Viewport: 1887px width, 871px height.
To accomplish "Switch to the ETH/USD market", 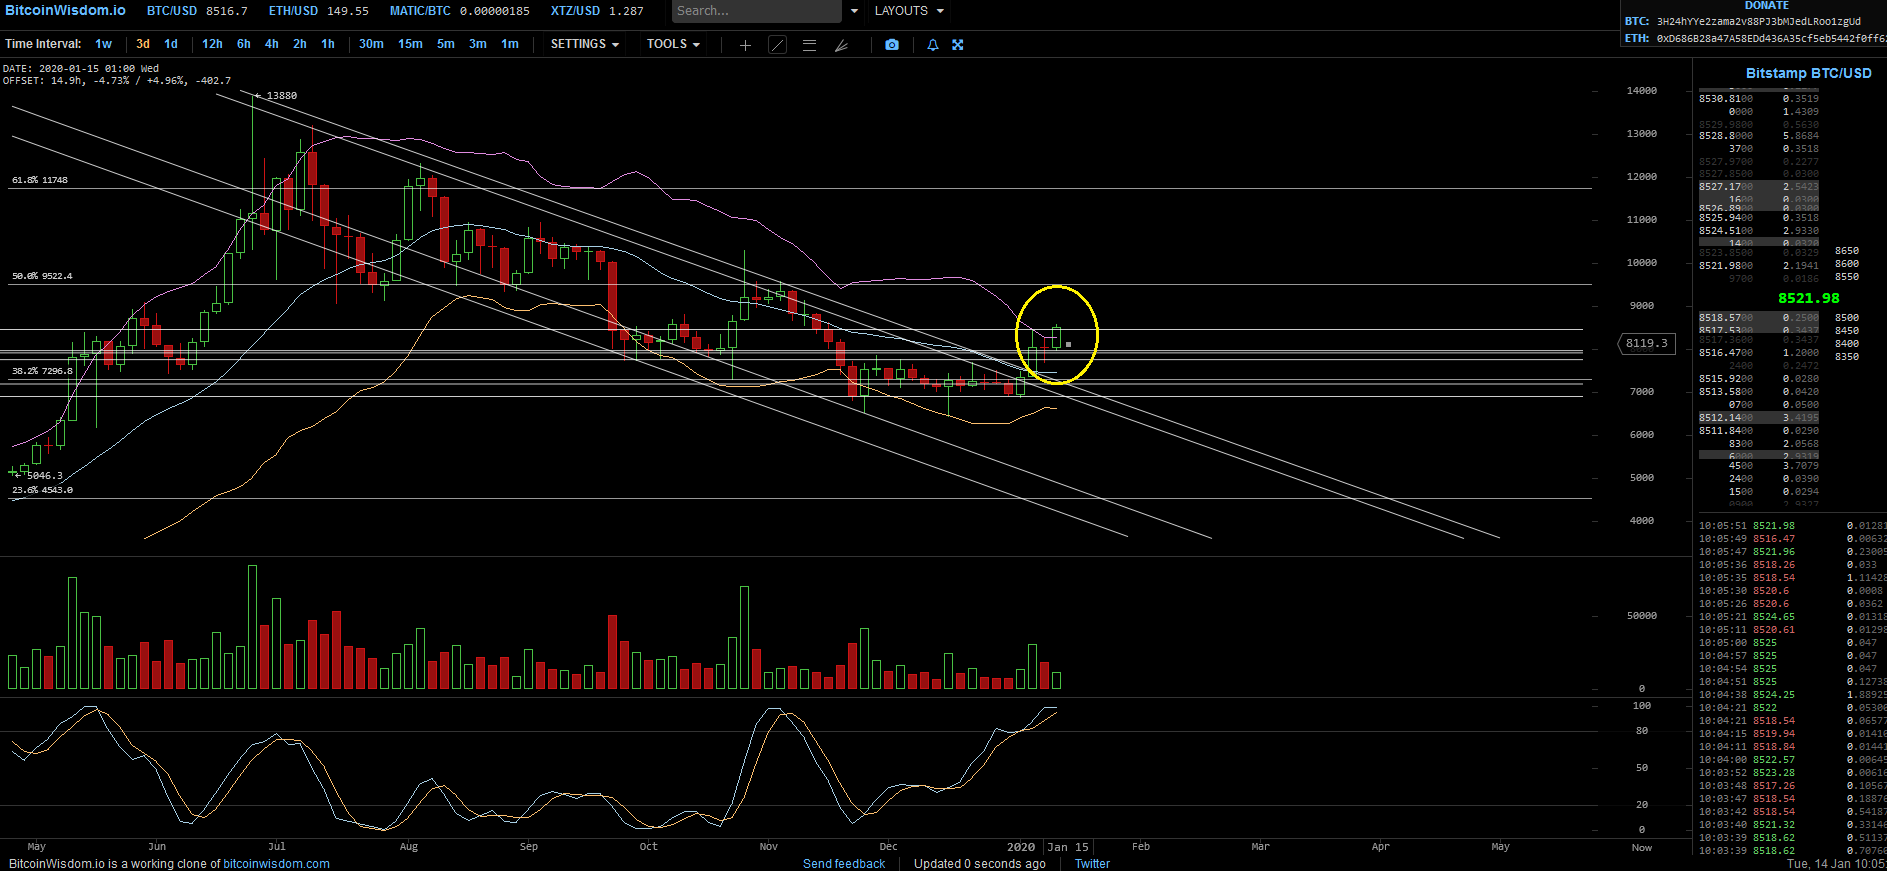I will click(x=293, y=11).
